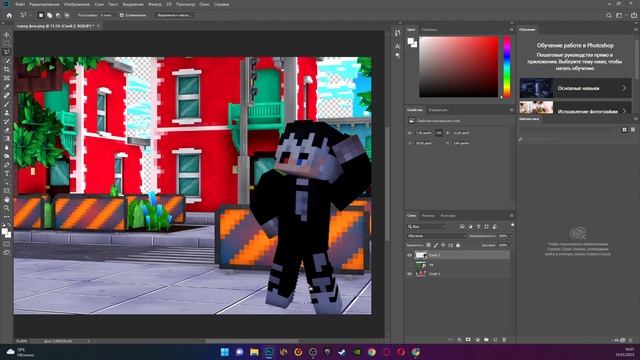Switch Libraries to list view
Screen dimensions: 640x360
coord(633,129)
